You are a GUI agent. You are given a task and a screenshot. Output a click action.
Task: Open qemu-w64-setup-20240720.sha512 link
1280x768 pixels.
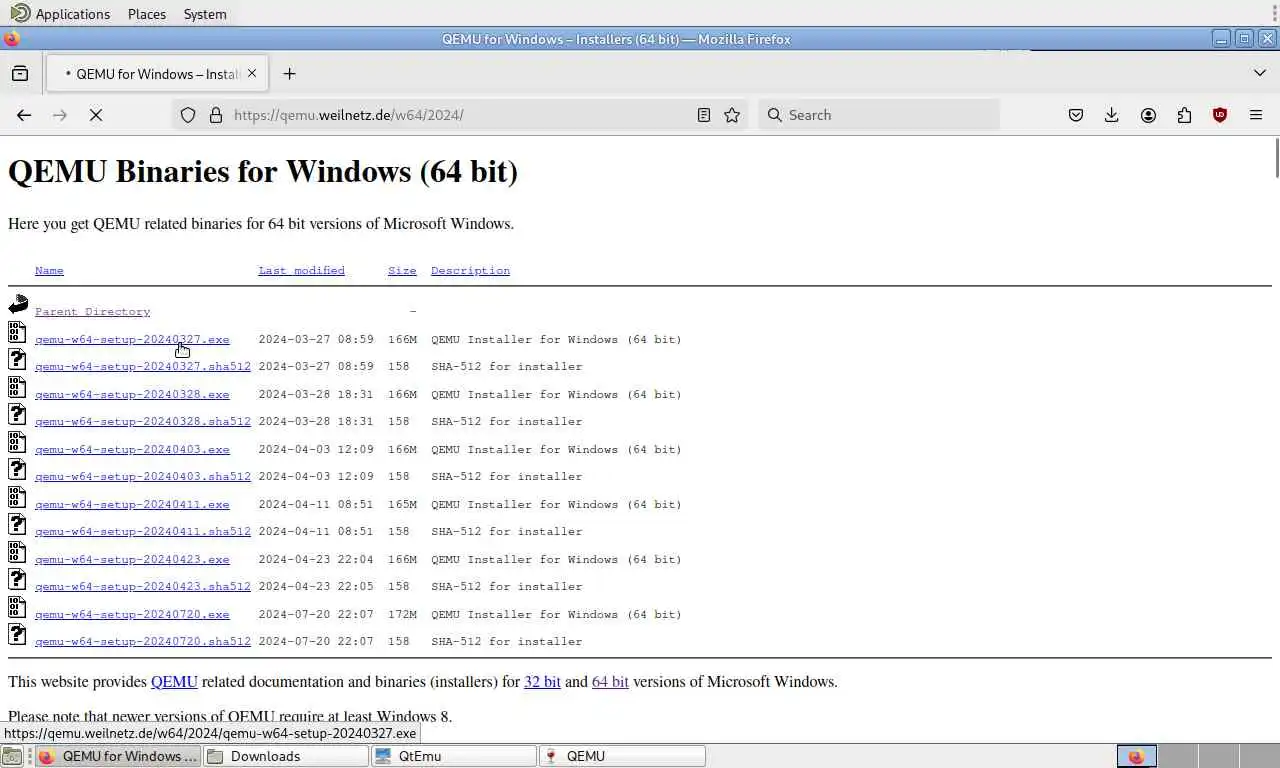[143, 642]
